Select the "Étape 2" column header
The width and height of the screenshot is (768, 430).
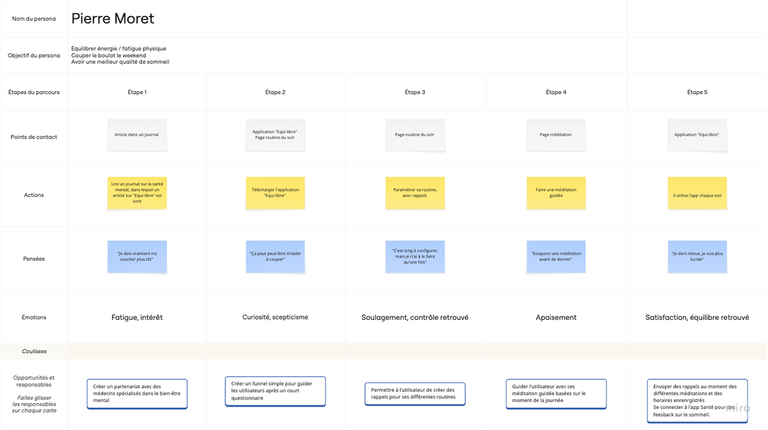[x=275, y=92]
